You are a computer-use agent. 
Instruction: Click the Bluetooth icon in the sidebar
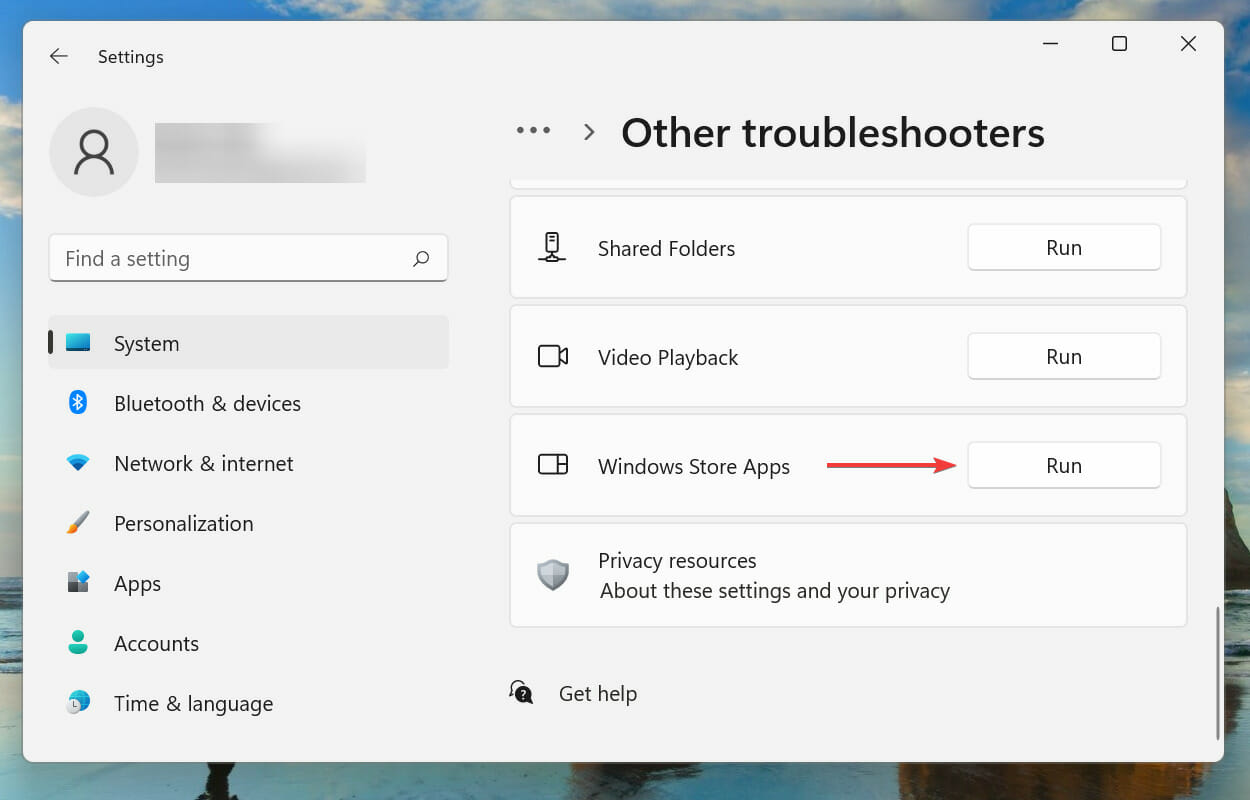(x=78, y=403)
